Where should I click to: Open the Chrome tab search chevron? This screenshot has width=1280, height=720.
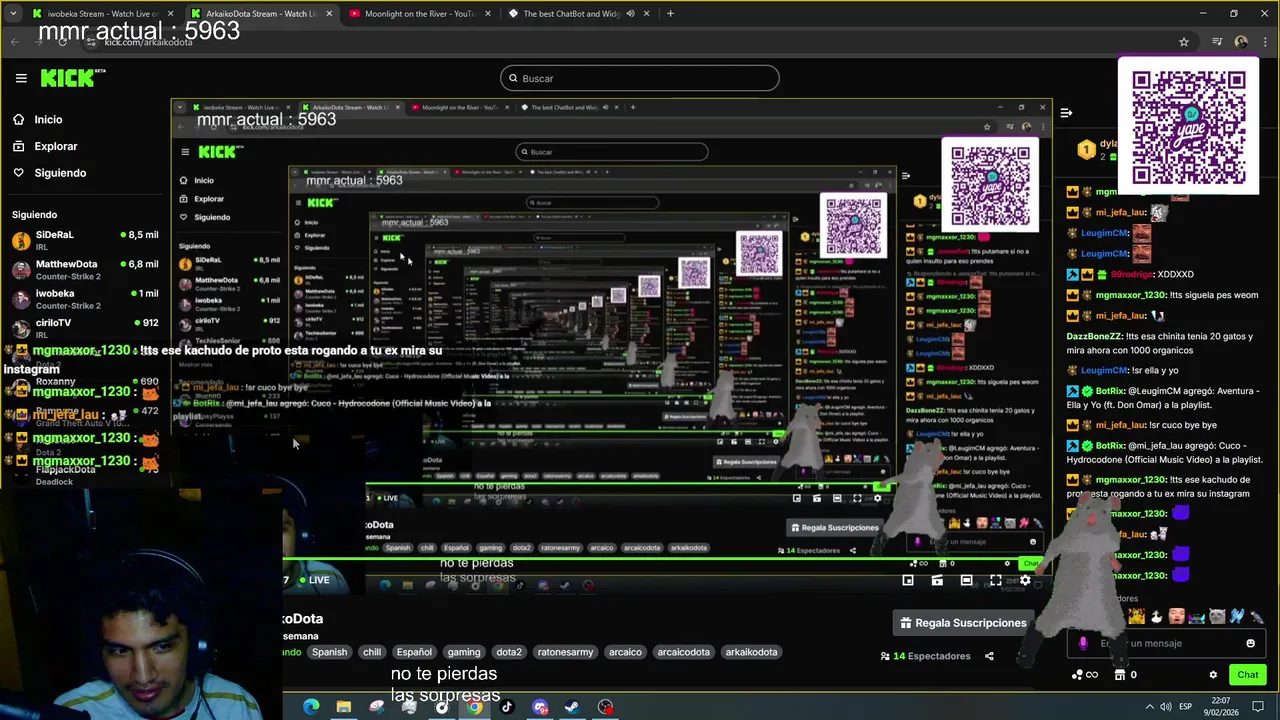[x=13, y=14]
